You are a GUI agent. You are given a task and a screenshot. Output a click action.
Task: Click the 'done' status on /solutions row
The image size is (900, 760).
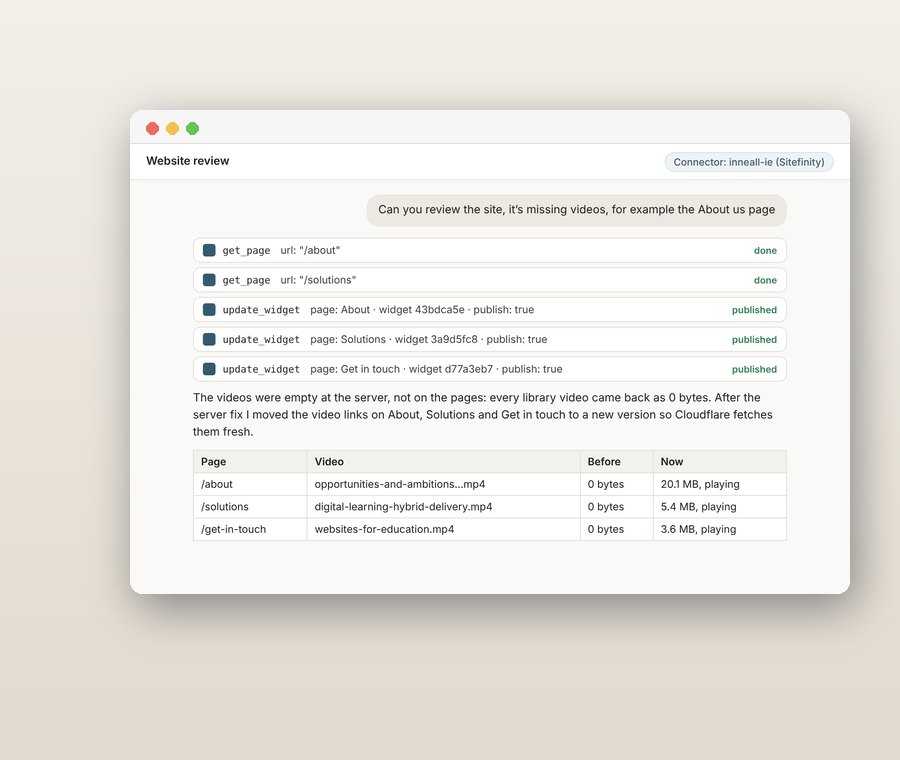(x=765, y=280)
